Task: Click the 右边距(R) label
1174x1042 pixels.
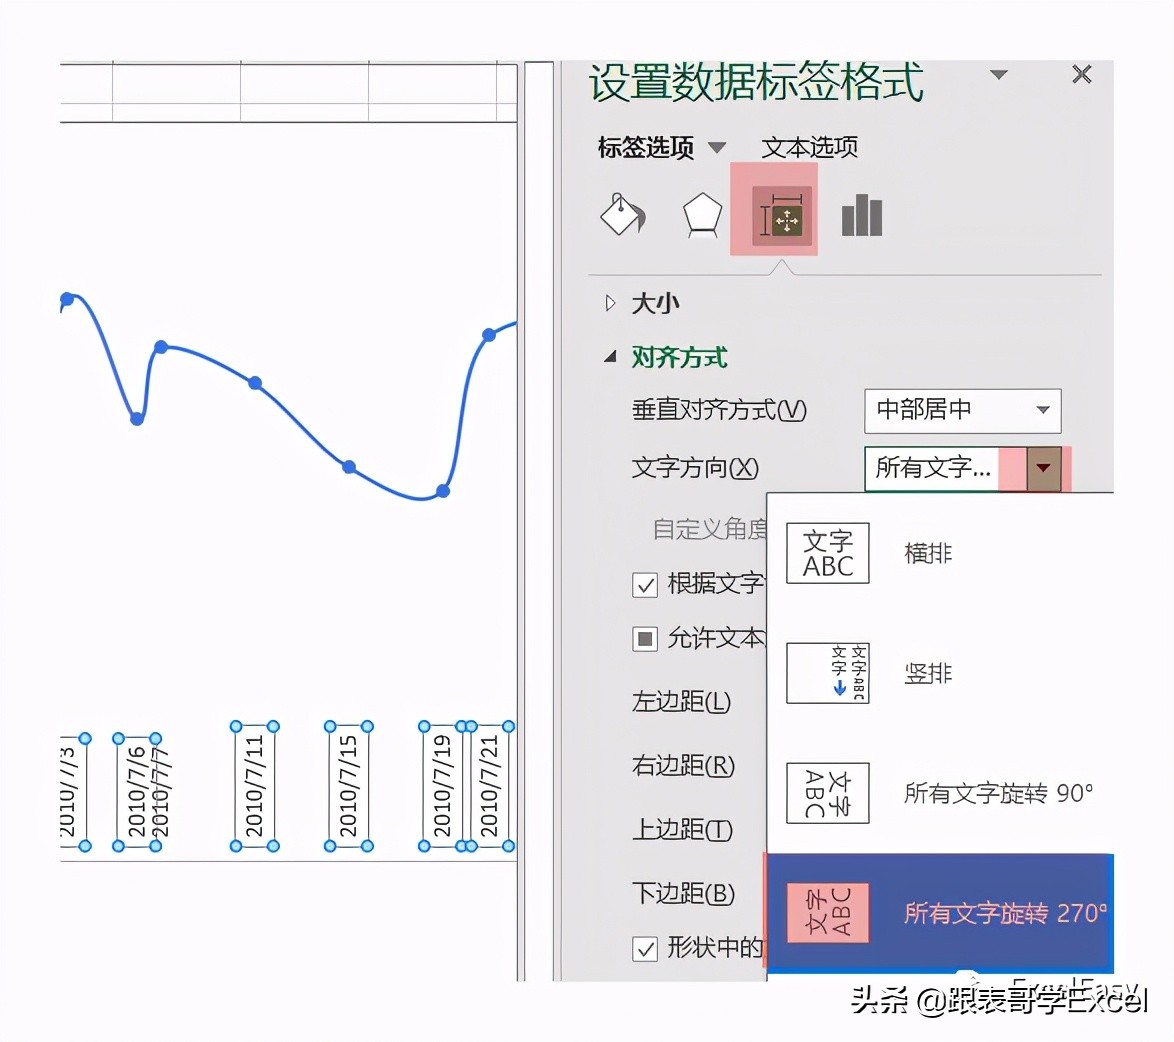Action: point(684,765)
